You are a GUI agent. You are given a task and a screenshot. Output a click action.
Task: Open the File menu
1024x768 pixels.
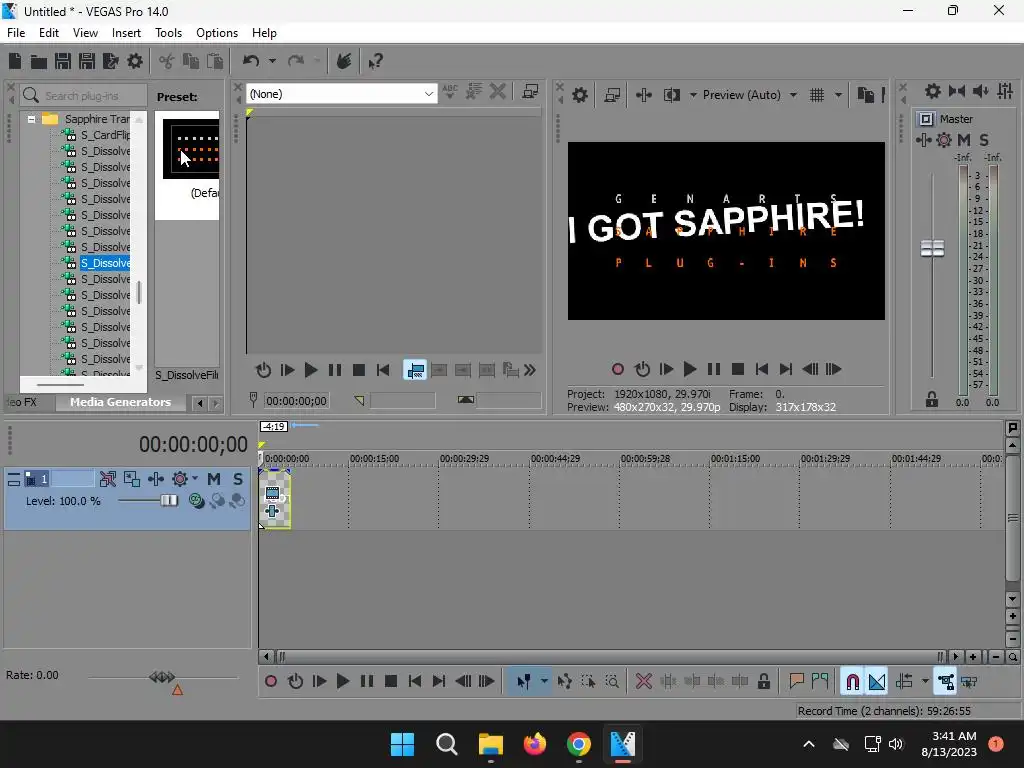click(16, 33)
